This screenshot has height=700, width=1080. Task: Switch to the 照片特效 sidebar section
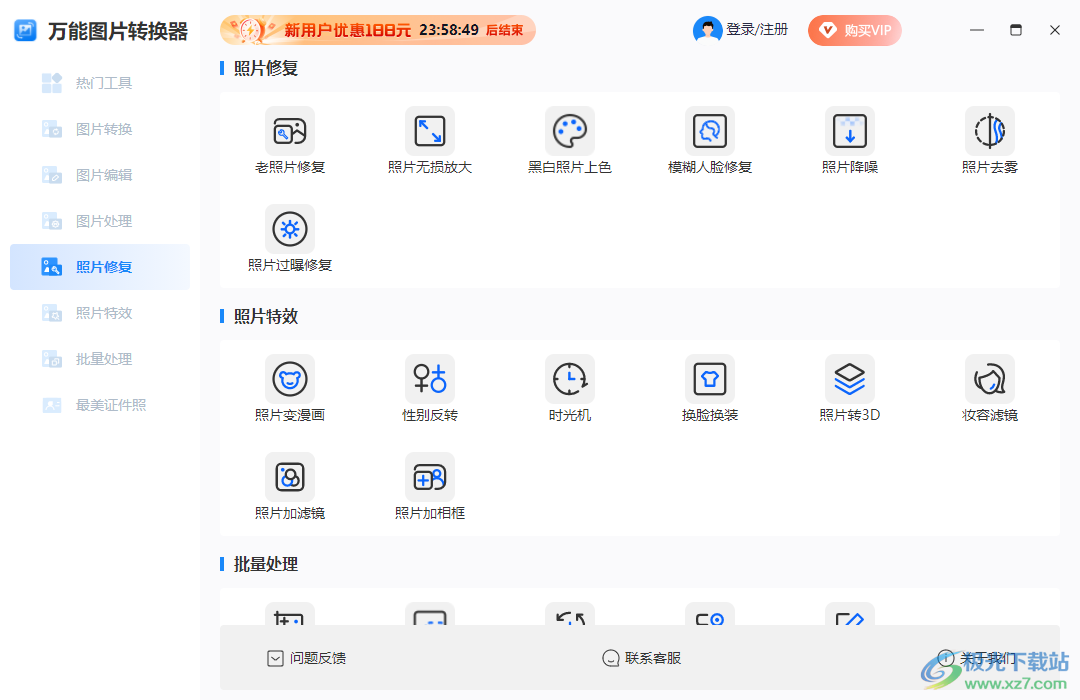99,312
